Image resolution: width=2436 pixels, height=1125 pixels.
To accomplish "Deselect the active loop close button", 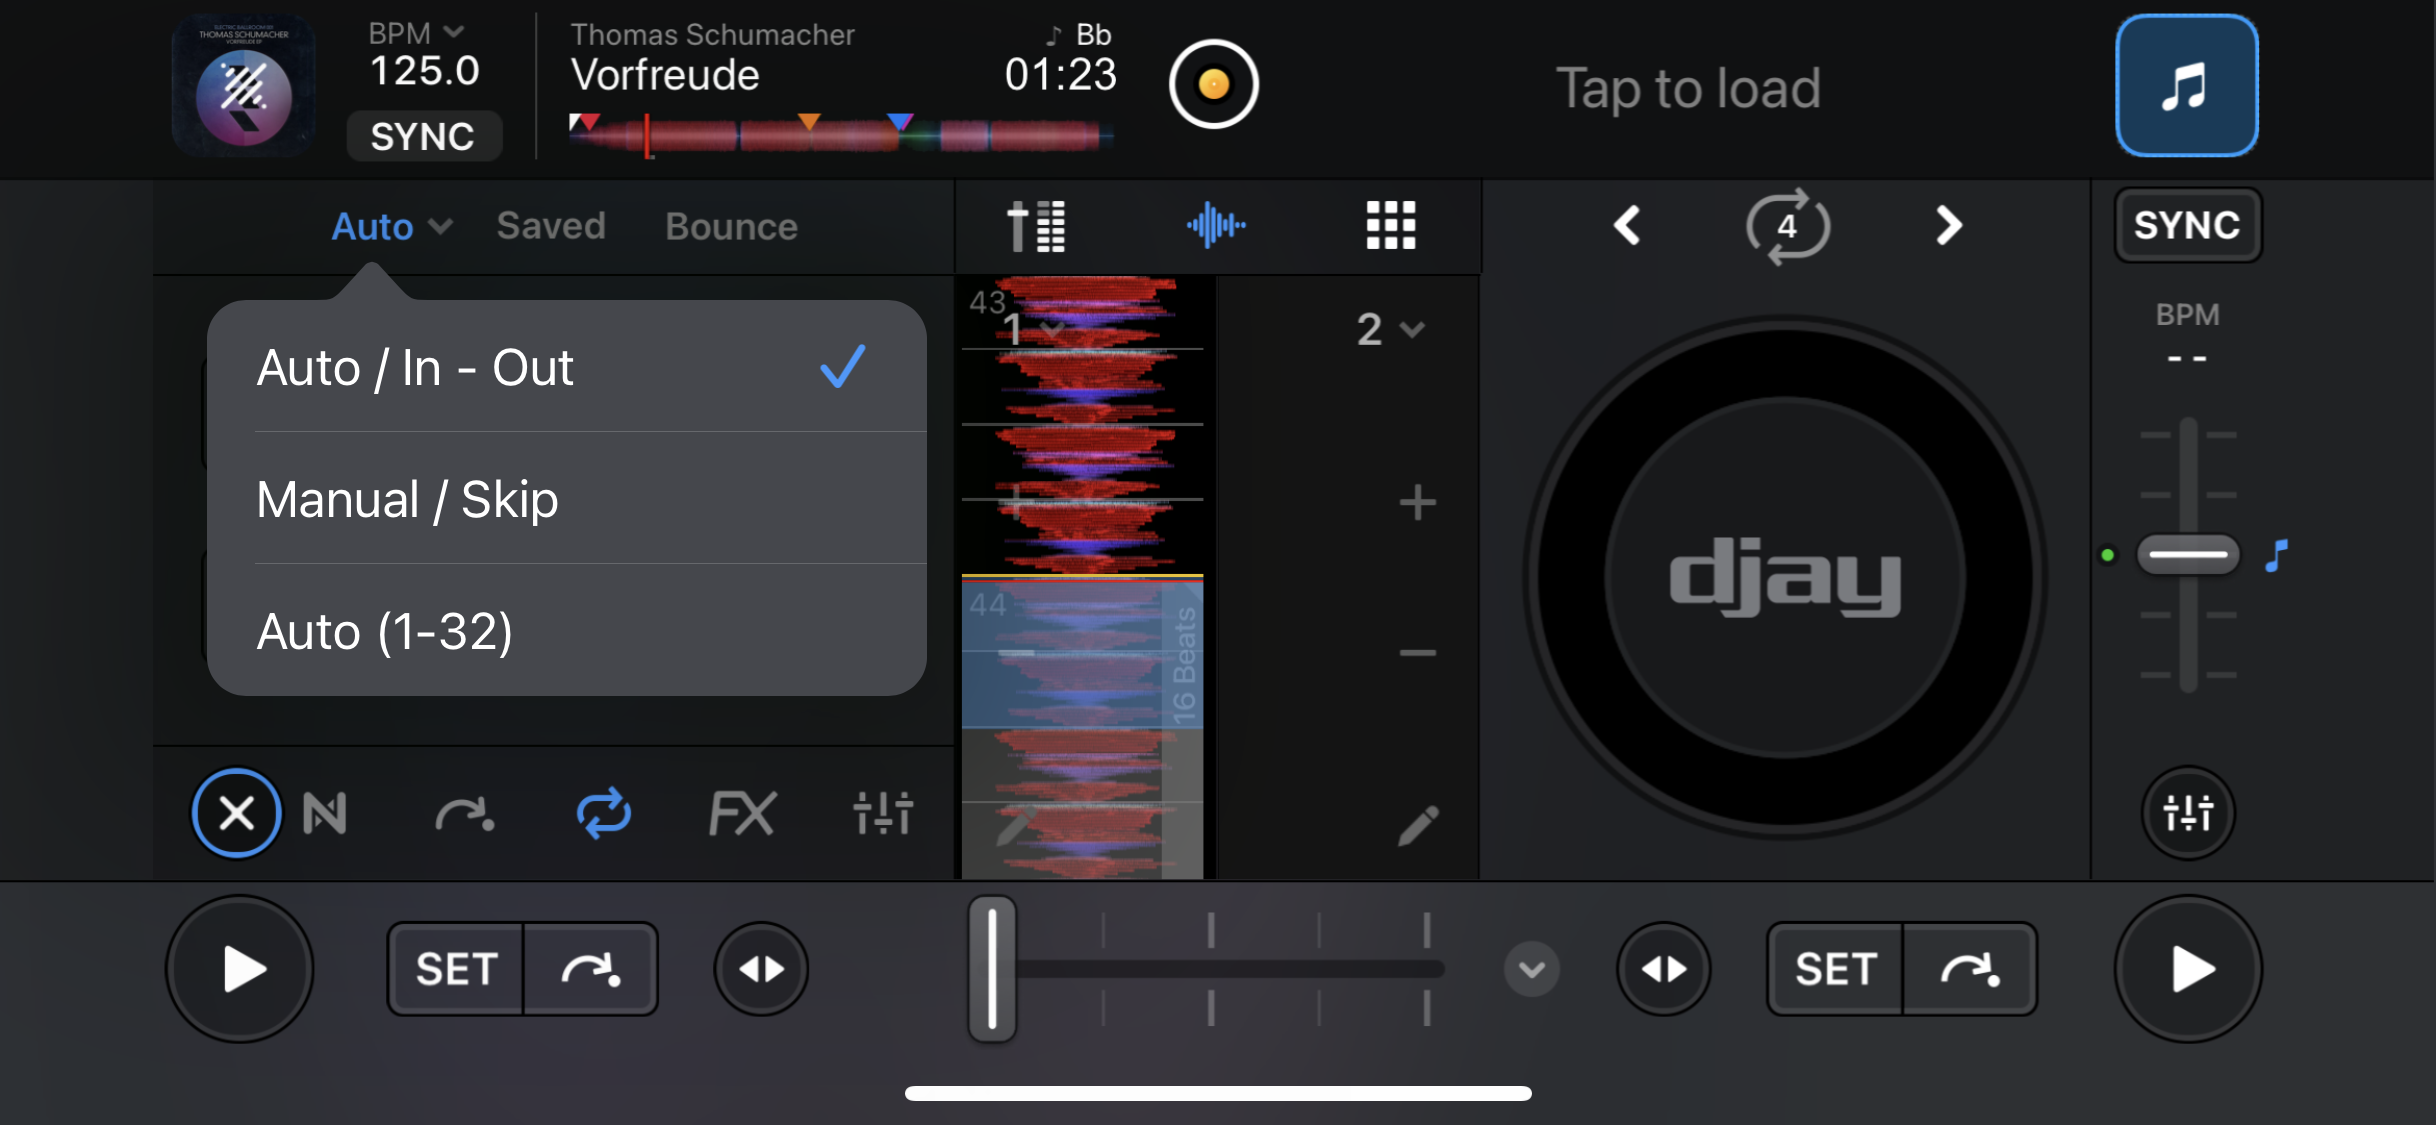I will pos(236,813).
